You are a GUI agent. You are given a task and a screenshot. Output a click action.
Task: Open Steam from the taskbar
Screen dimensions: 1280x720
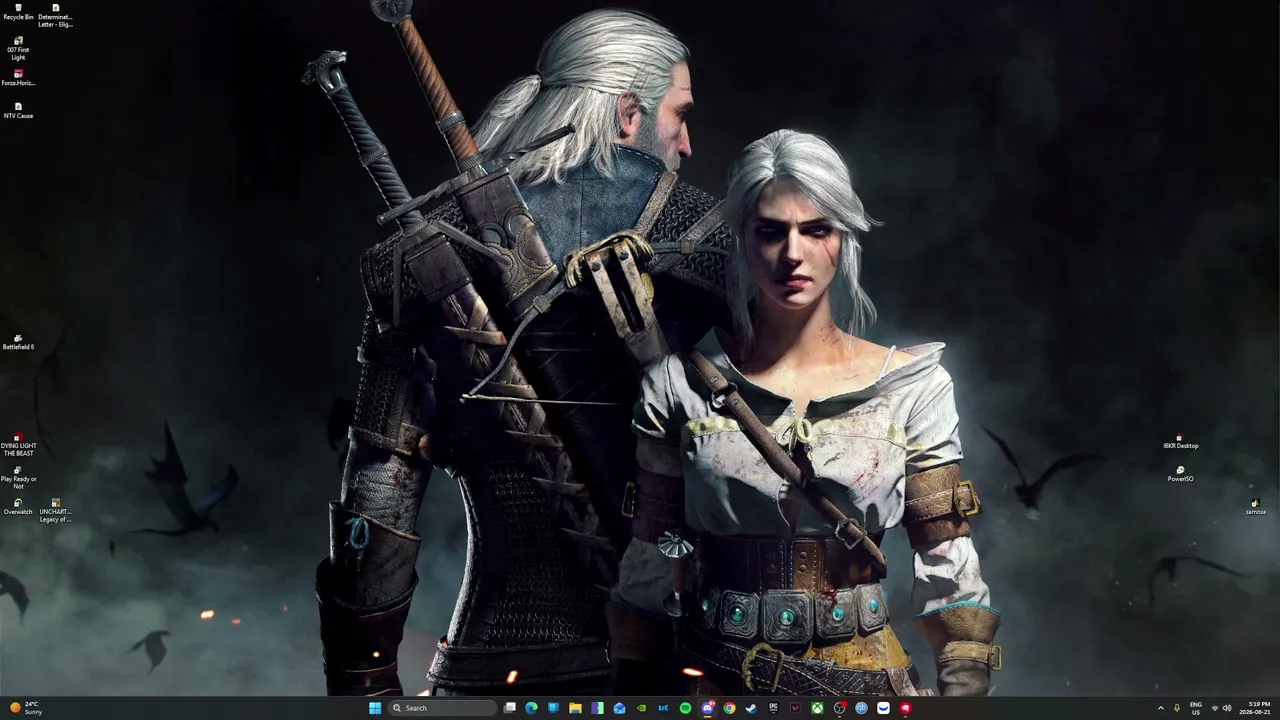pos(751,708)
